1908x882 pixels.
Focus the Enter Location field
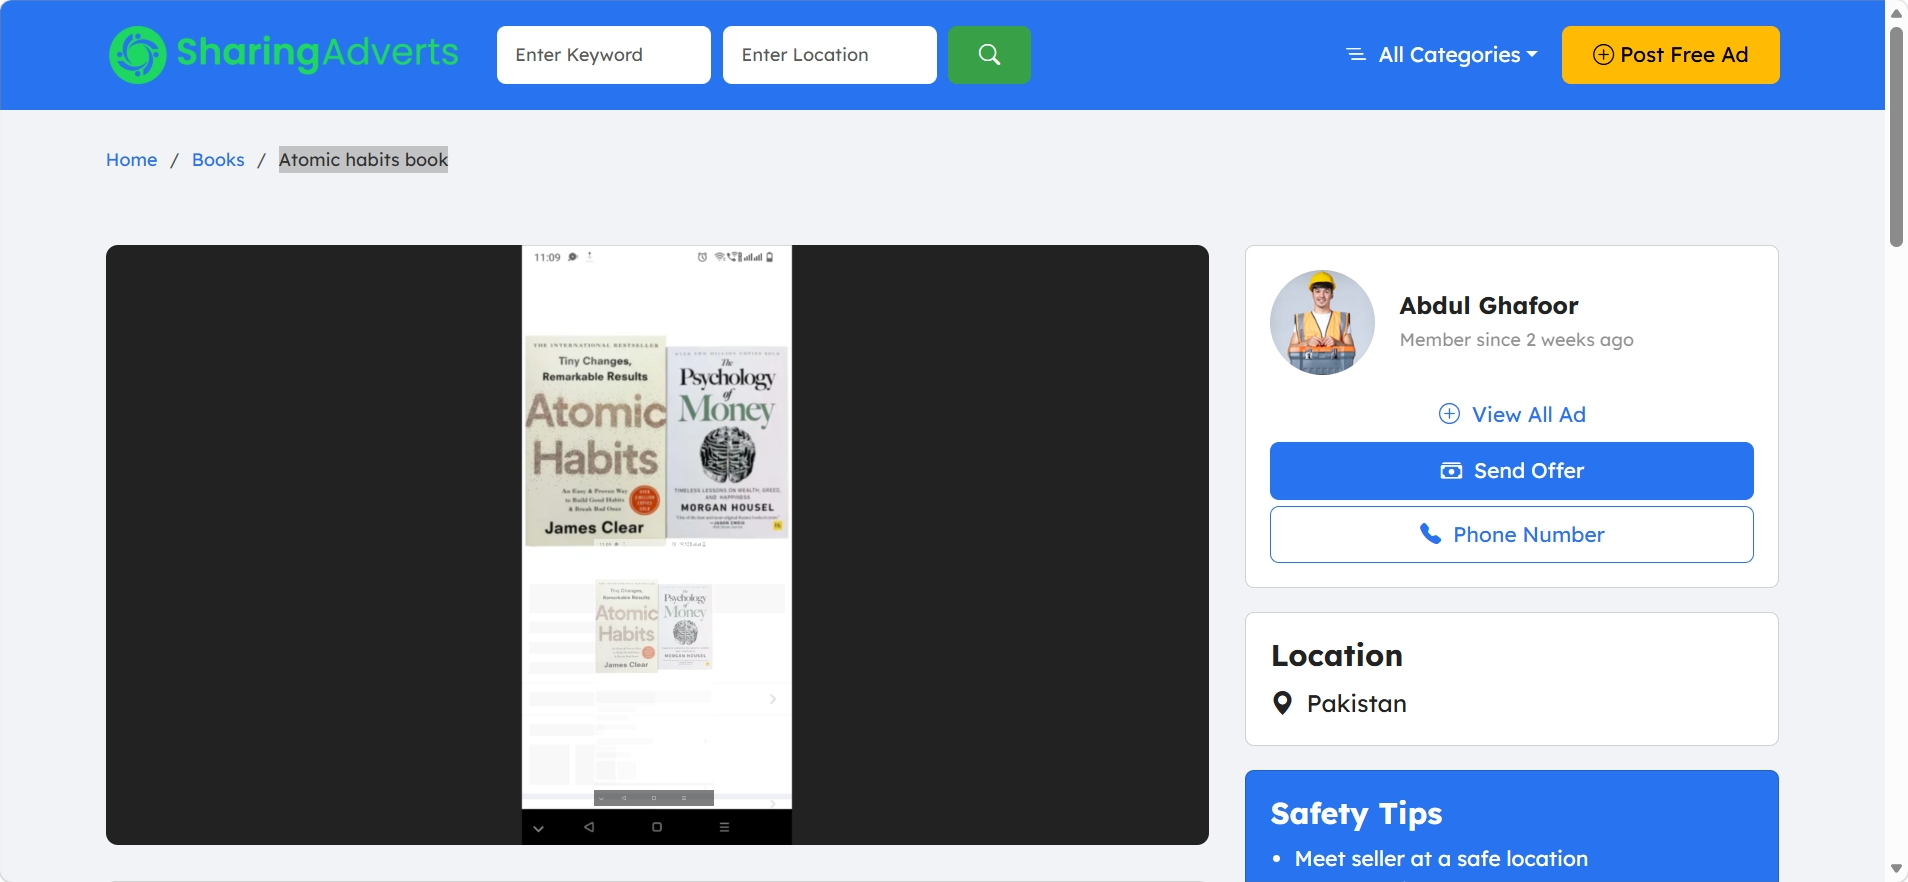pos(829,55)
